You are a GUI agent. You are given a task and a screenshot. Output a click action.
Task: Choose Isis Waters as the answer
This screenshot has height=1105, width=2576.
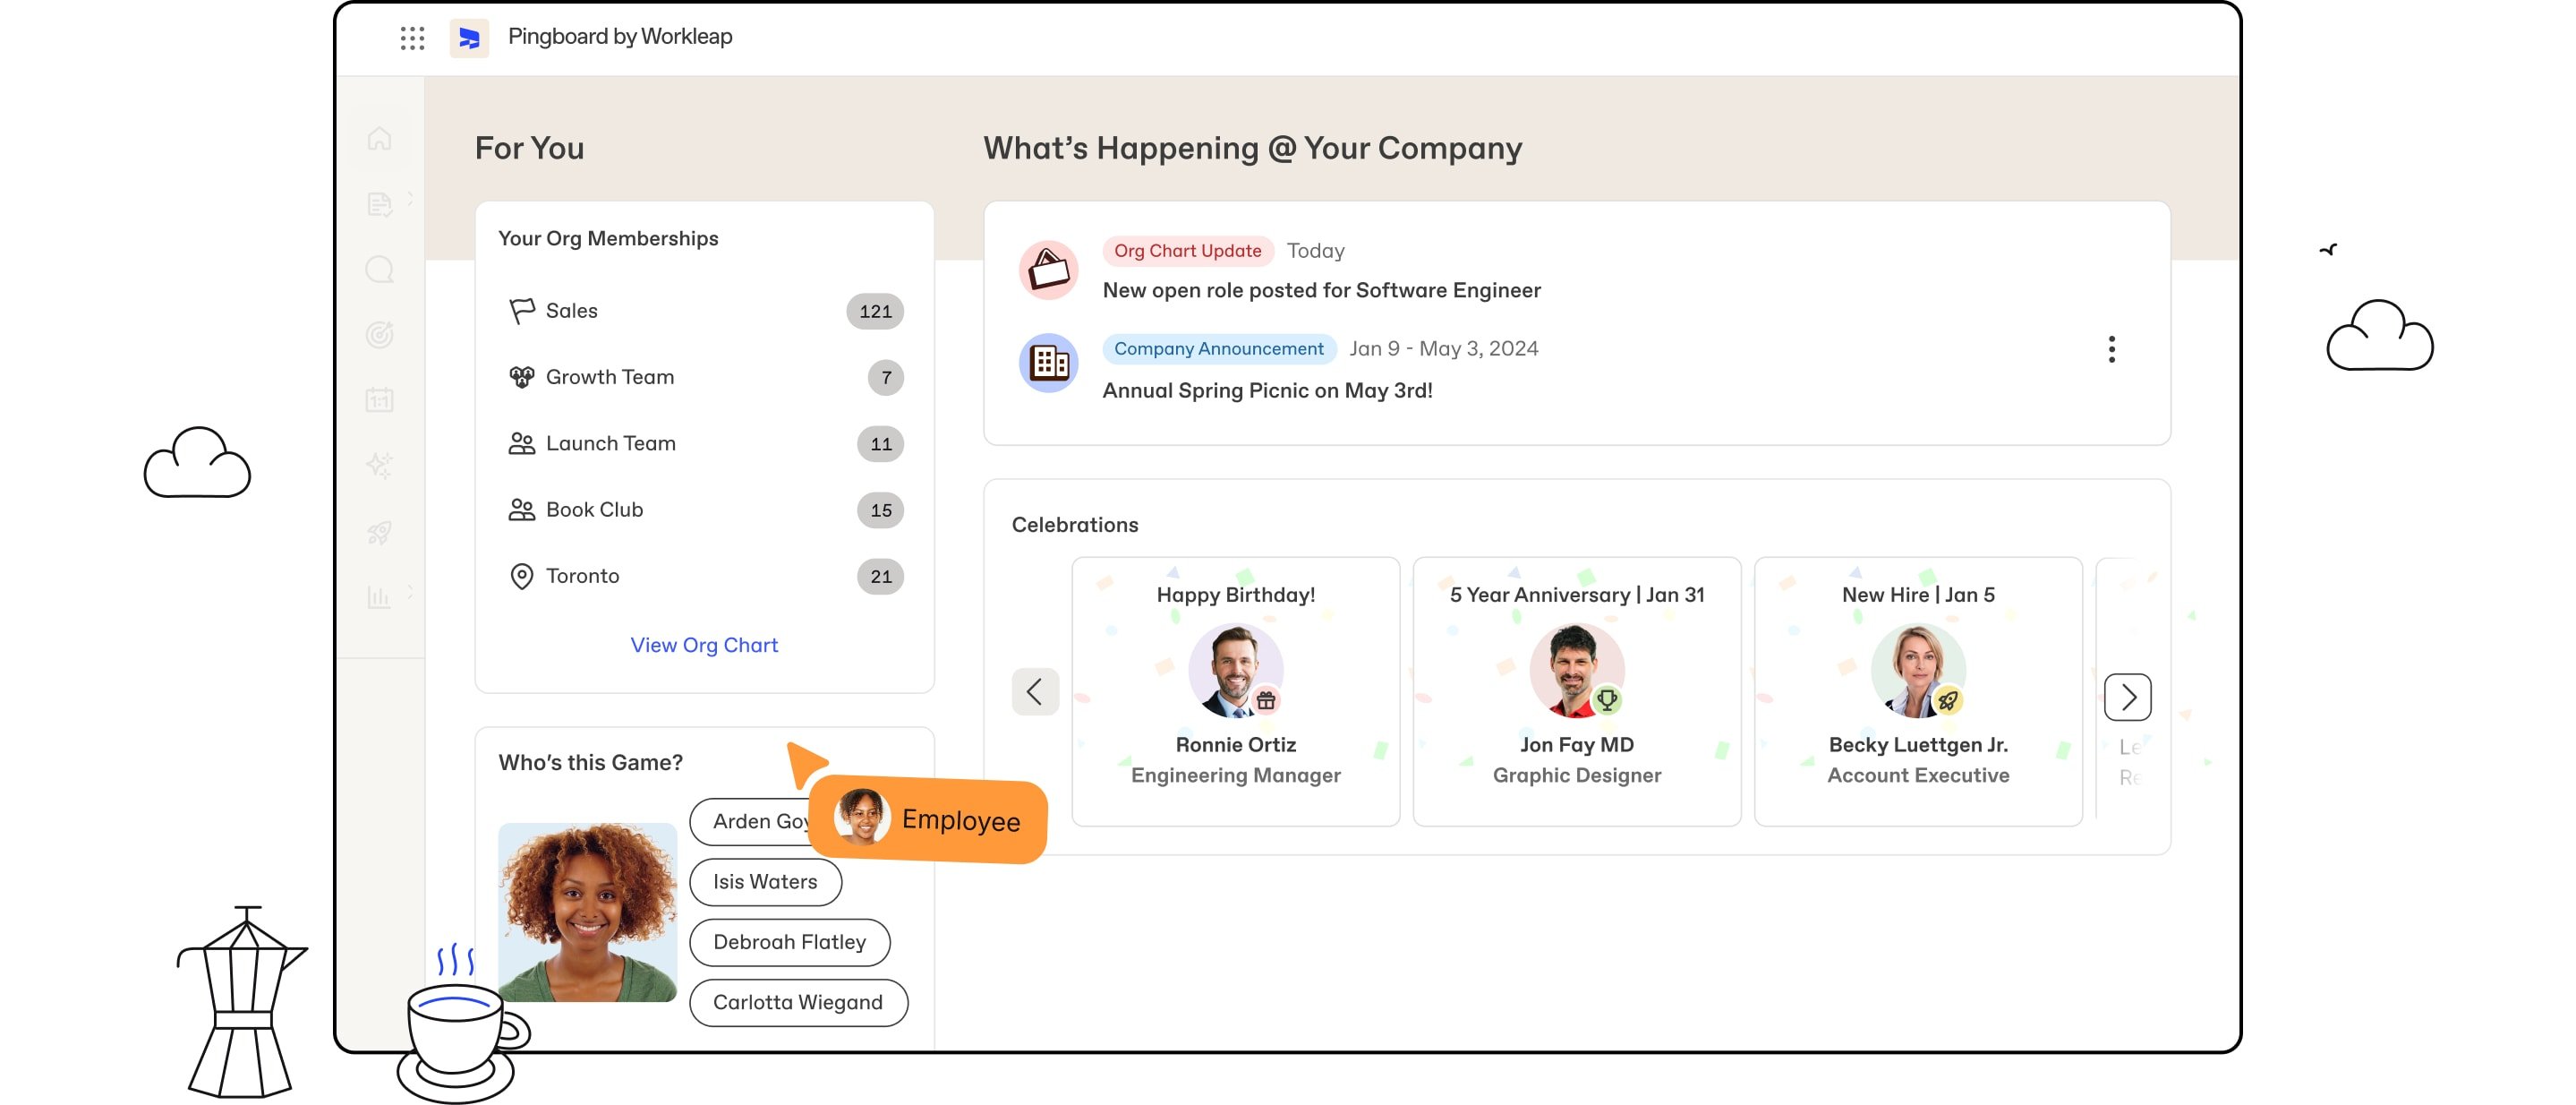coord(765,882)
